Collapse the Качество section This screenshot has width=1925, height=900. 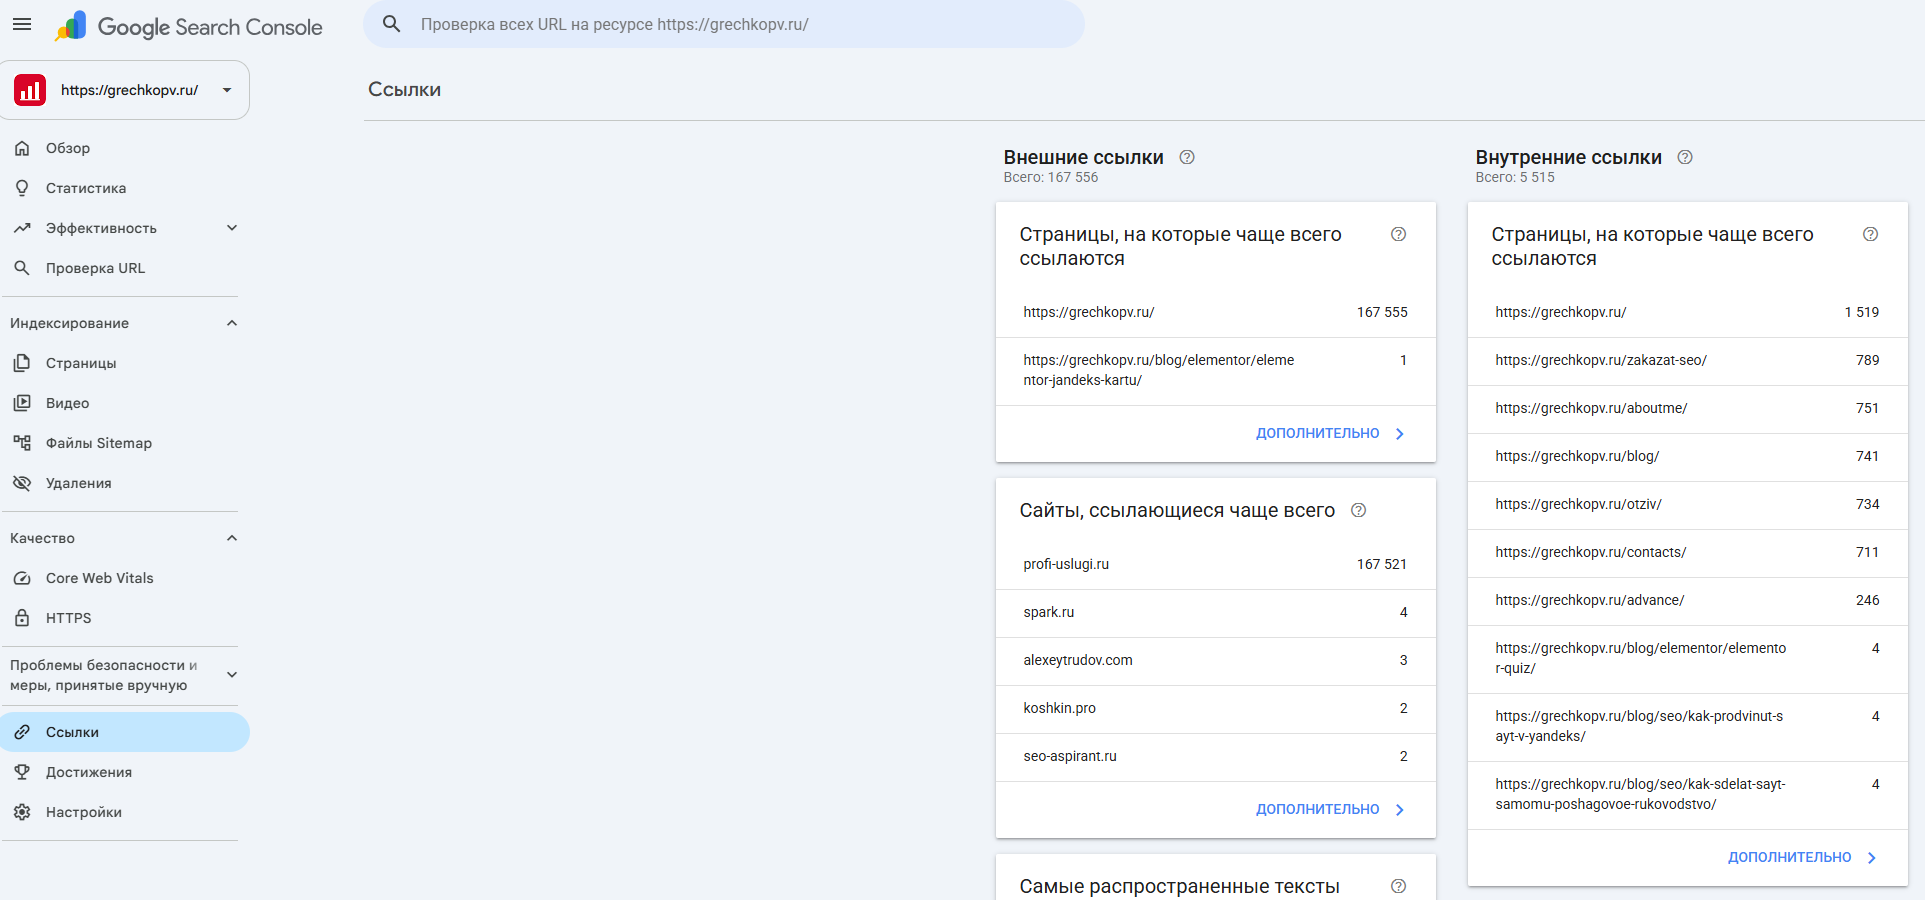232,538
